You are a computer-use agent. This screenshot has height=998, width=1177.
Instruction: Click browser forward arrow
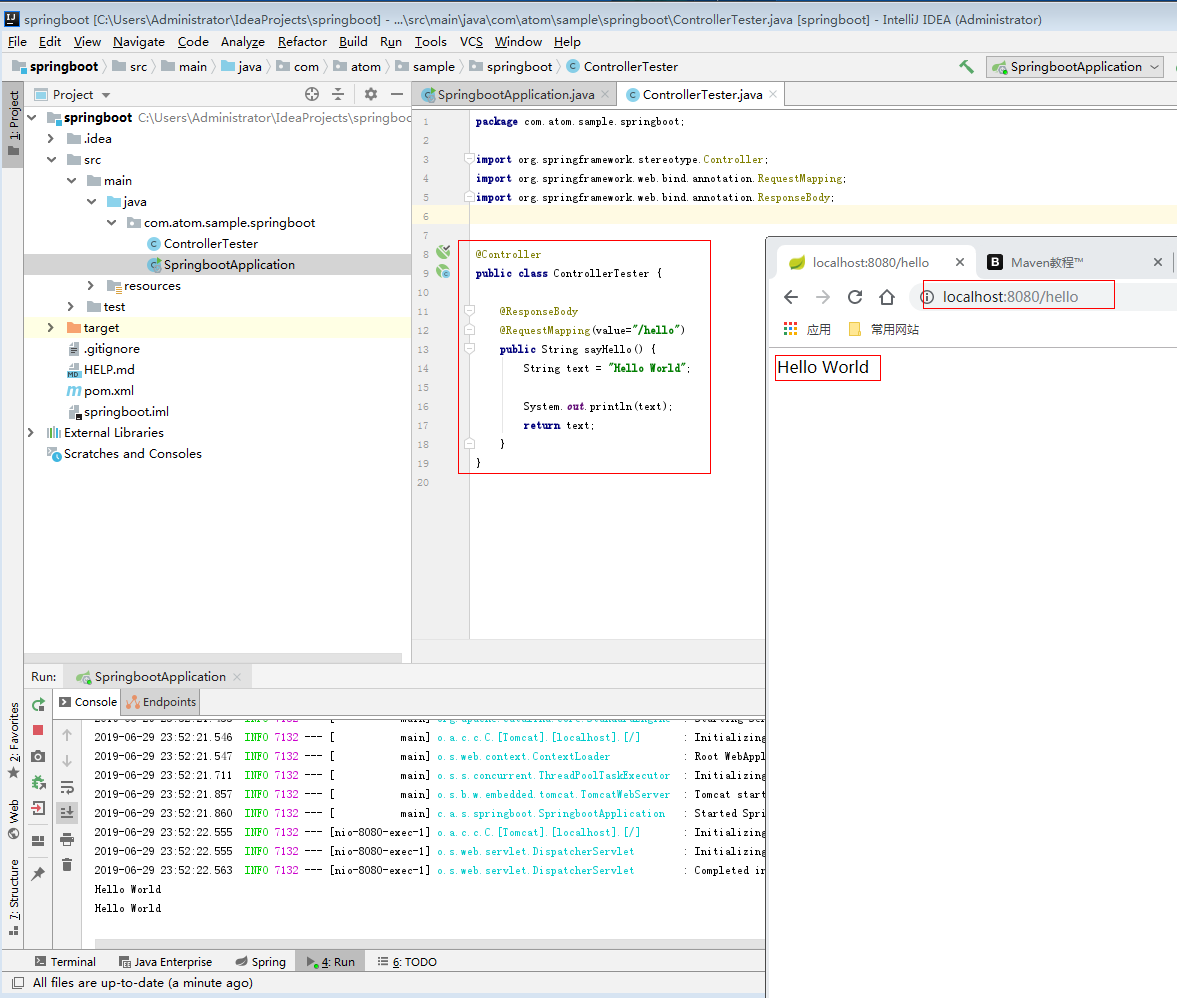click(823, 297)
